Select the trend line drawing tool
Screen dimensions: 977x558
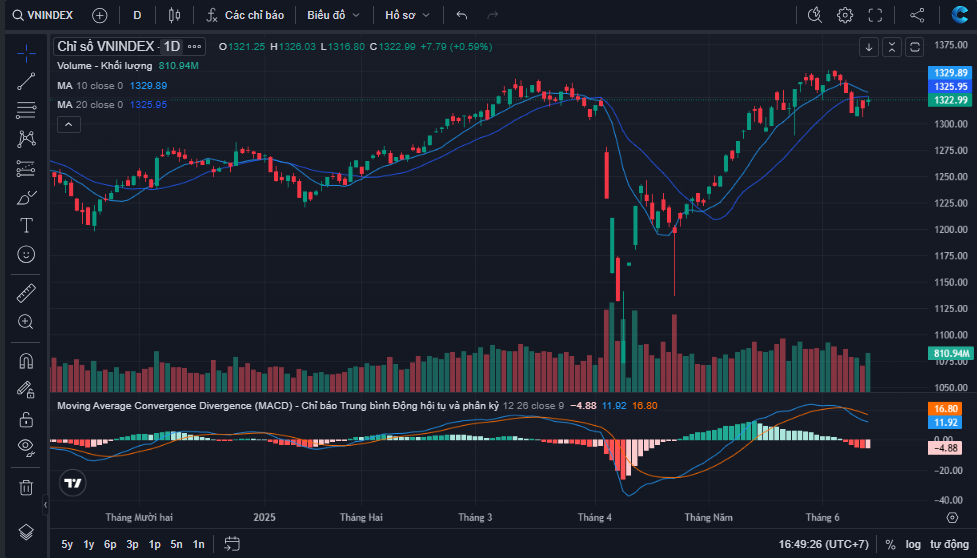coord(26,82)
